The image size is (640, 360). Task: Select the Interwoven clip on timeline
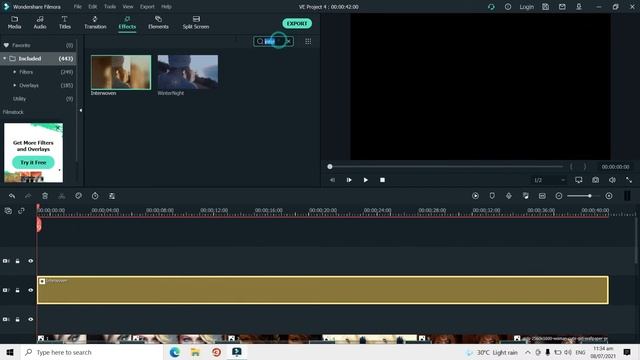click(x=323, y=290)
